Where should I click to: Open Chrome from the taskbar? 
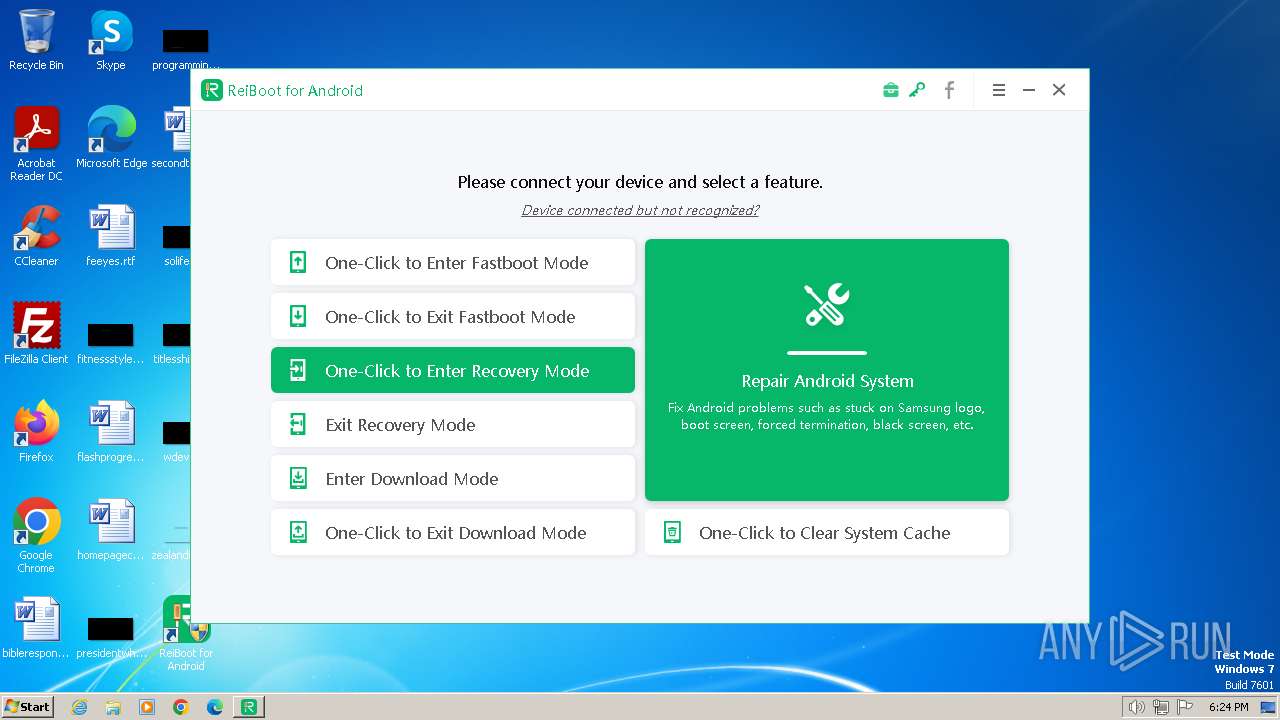(181, 707)
